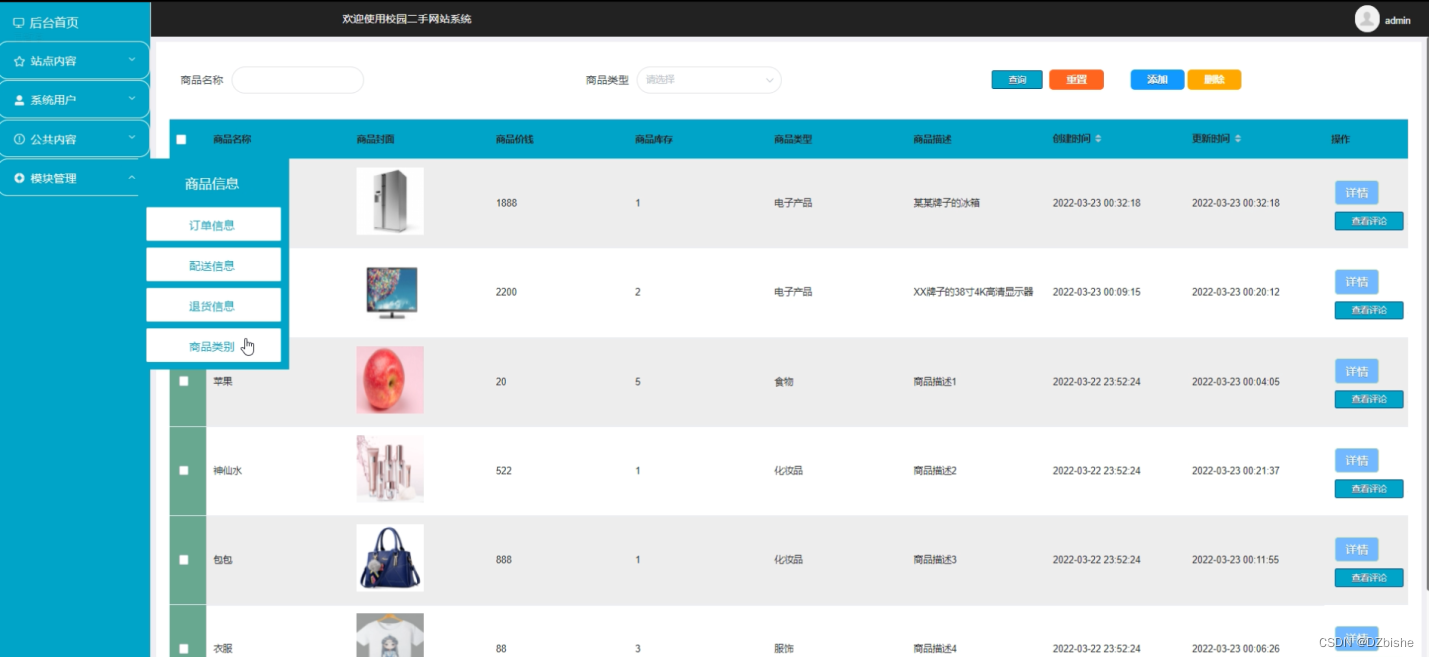
Task: Click the blue 添加 button
Action: coord(1158,80)
